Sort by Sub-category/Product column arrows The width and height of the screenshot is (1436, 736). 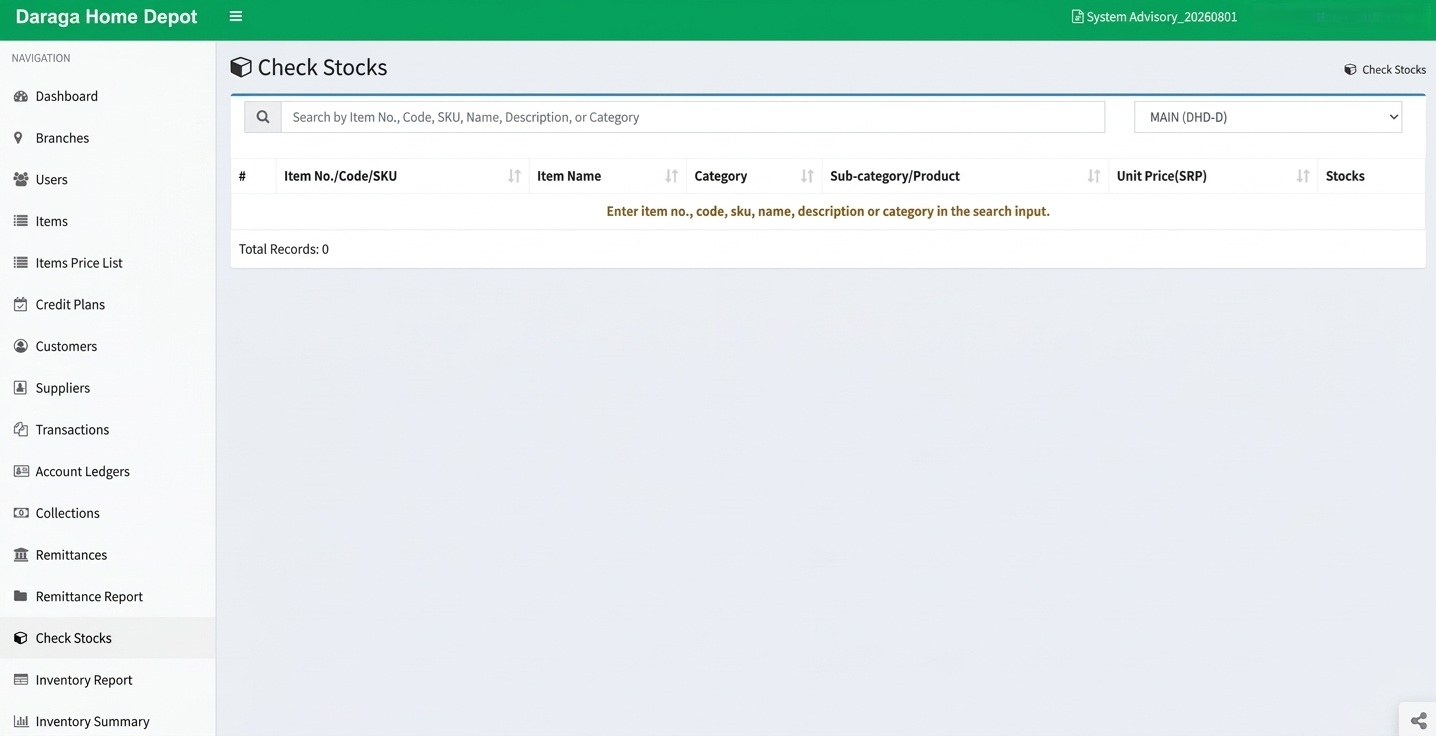(x=1093, y=176)
